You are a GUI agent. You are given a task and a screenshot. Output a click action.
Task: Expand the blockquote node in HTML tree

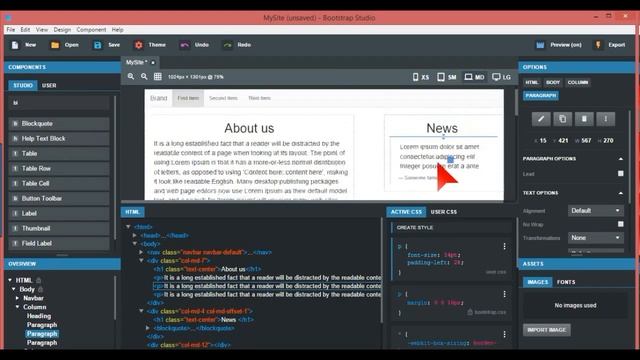(x=148, y=328)
